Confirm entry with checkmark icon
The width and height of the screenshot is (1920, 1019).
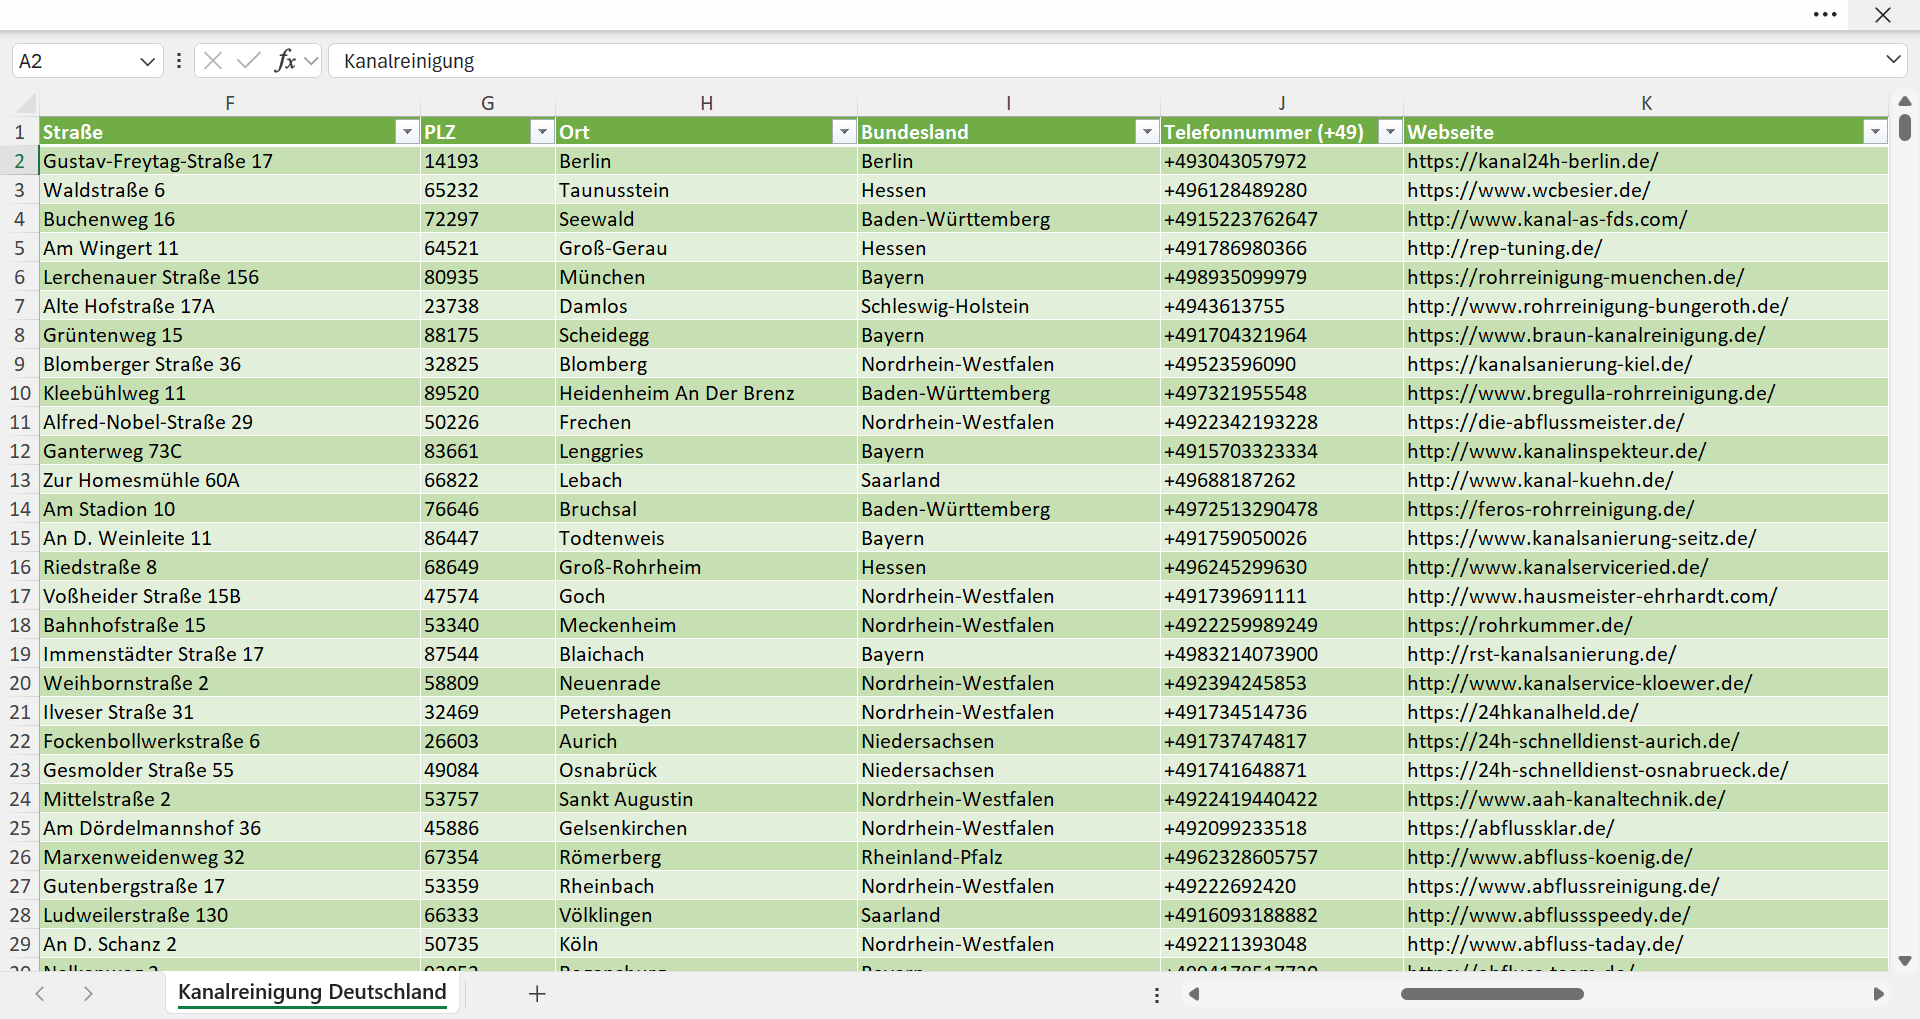(248, 61)
